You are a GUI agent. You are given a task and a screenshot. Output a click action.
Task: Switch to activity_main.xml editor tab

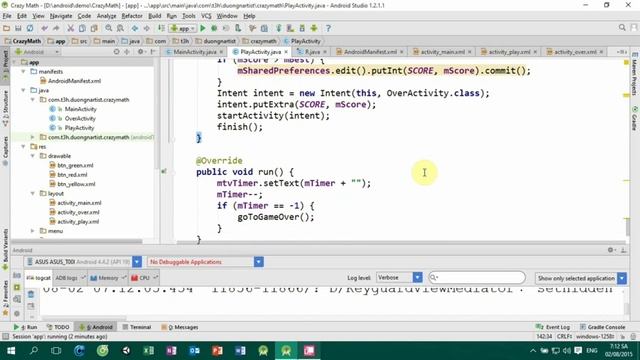[x=442, y=52]
